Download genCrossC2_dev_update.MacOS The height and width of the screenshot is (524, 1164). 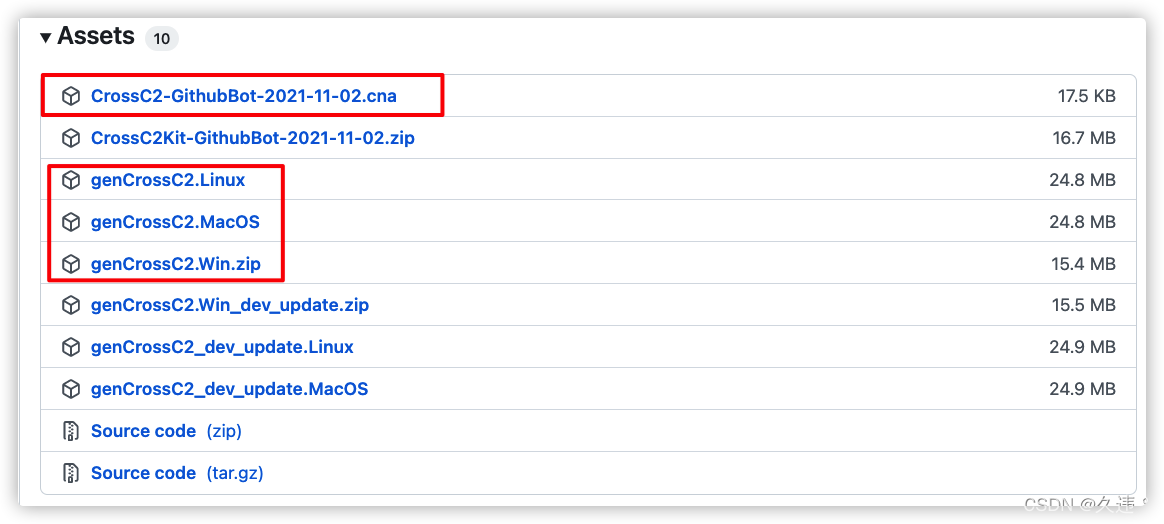coord(229,389)
